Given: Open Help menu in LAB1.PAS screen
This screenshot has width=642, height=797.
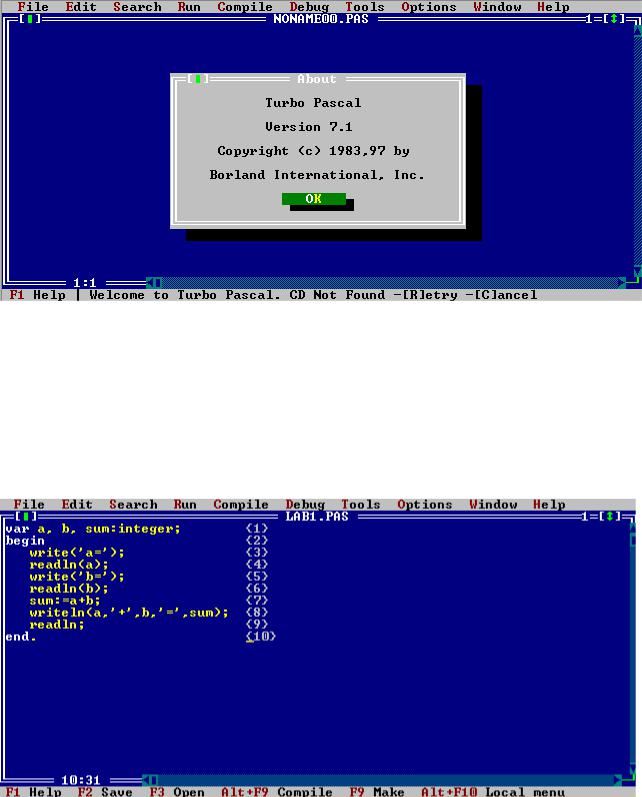Looking at the screenshot, I should (549, 504).
